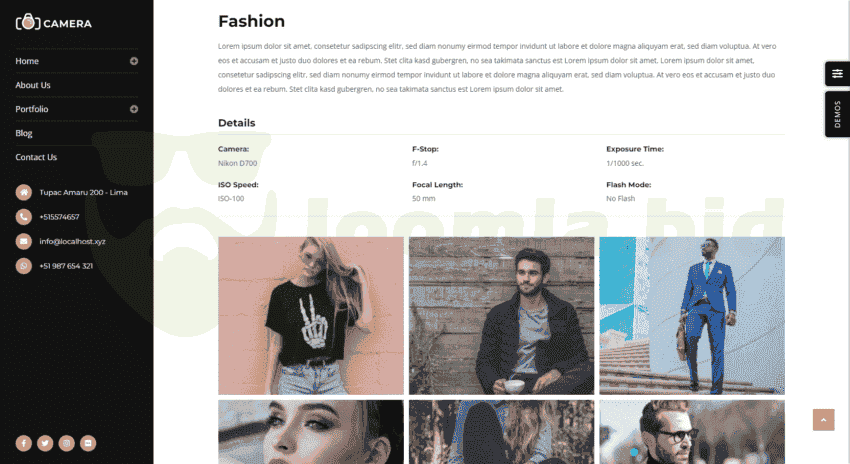Viewport: 850px width, 464px height.
Task: Click the back to top button
Action: click(x=823, y=420)
